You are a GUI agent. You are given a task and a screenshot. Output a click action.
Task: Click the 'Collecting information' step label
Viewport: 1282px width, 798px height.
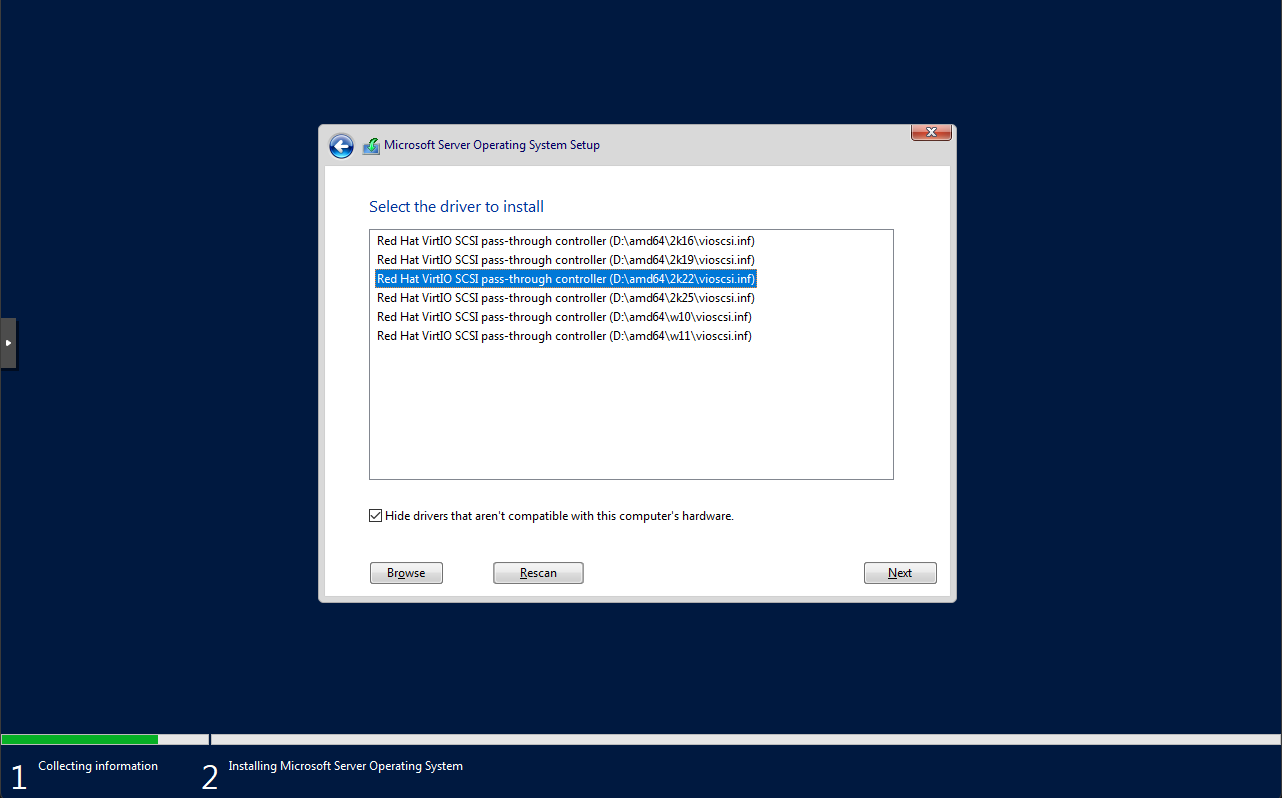[98, 766]
